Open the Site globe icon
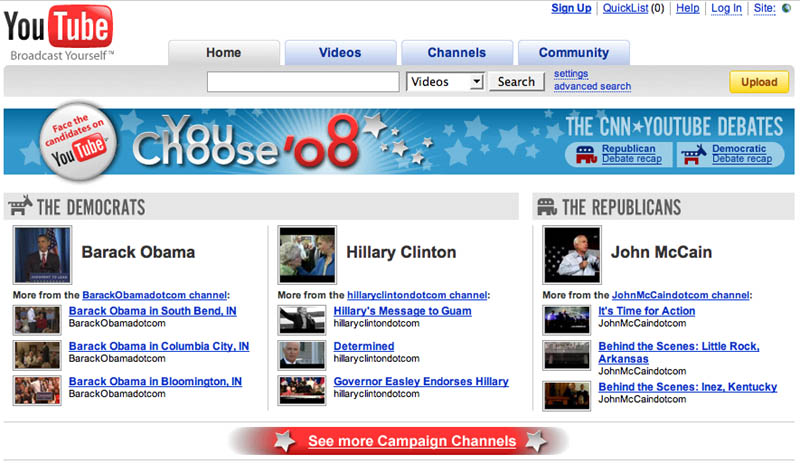Screen dimensions: 800x464 tap(786, 8)
